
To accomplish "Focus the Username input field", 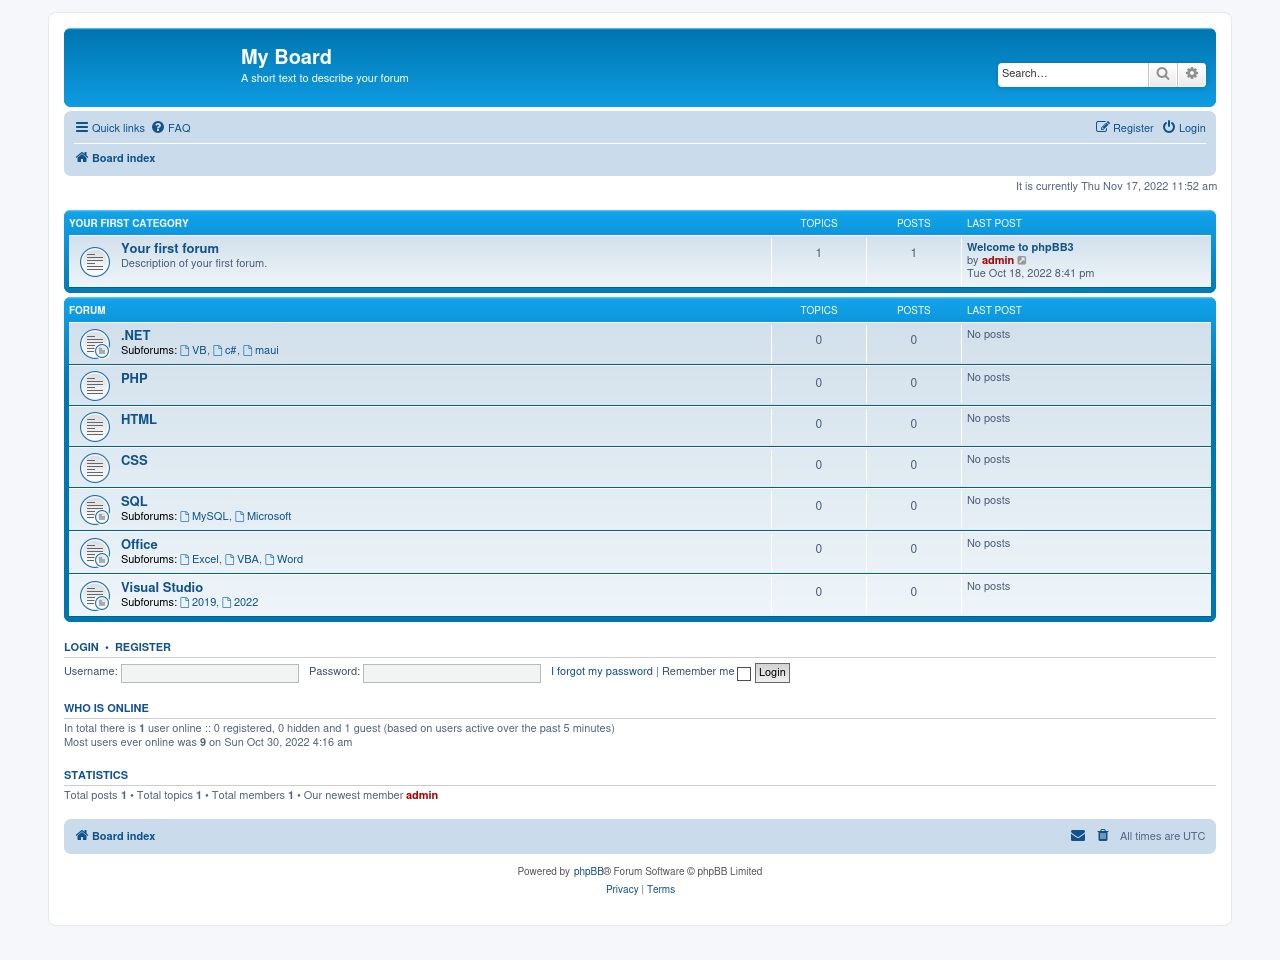I will pyautogui.click(x=210, y=673).
